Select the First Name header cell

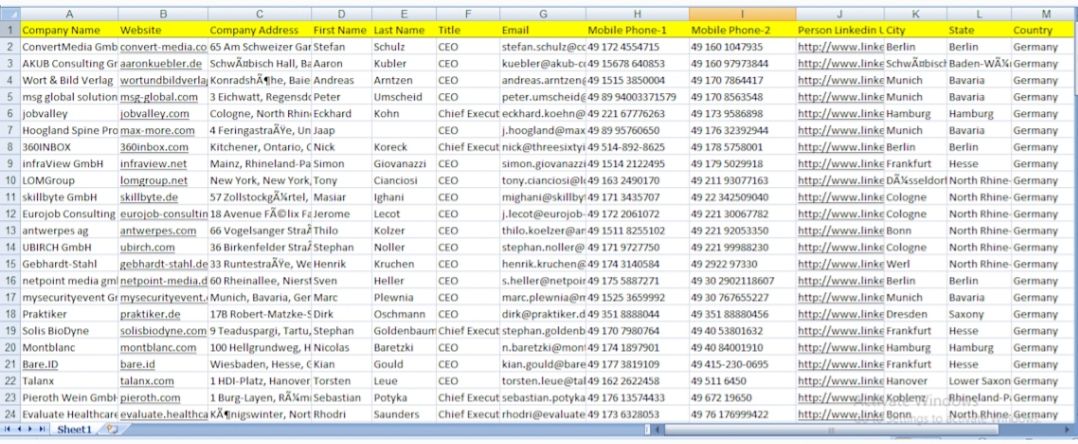point(342,30)
